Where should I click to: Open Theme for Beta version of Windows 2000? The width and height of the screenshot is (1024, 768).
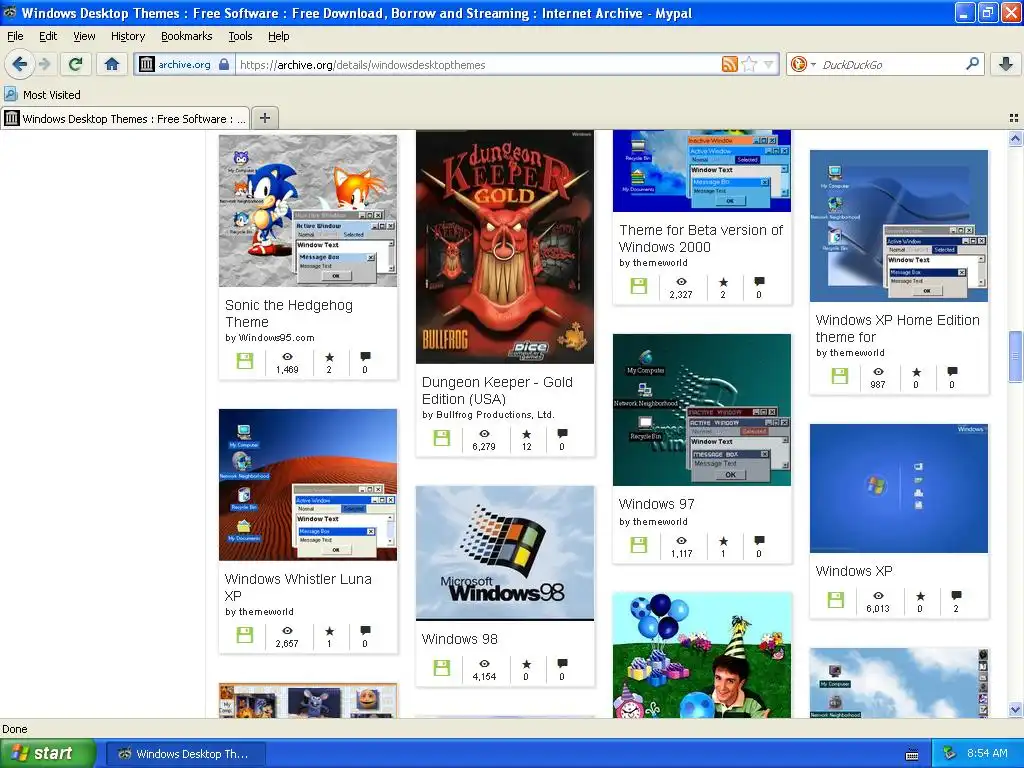[x=701, y=238]
